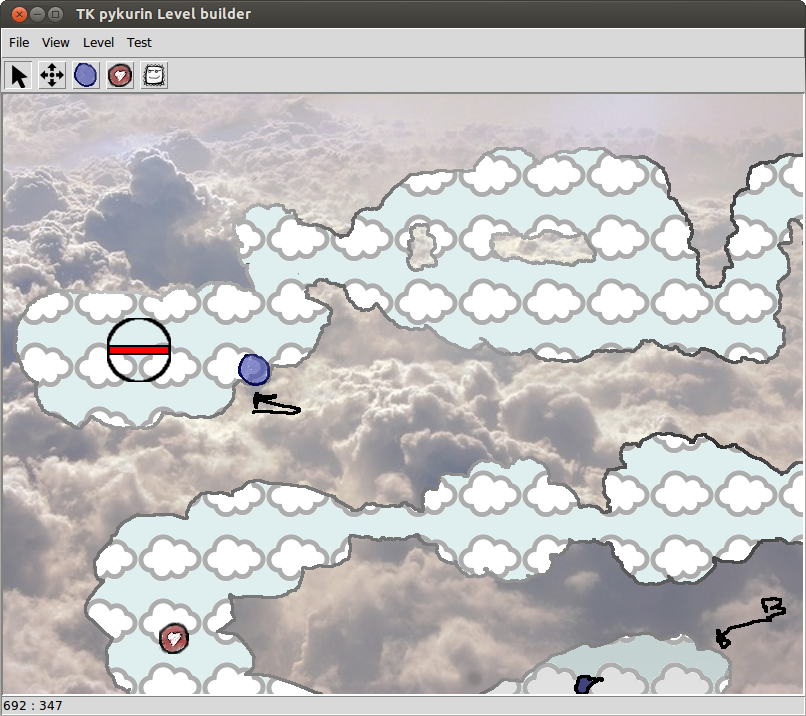Select the arrow pointer tool
The width and height of the screenshot is (806, 716).
pos(19,76)
